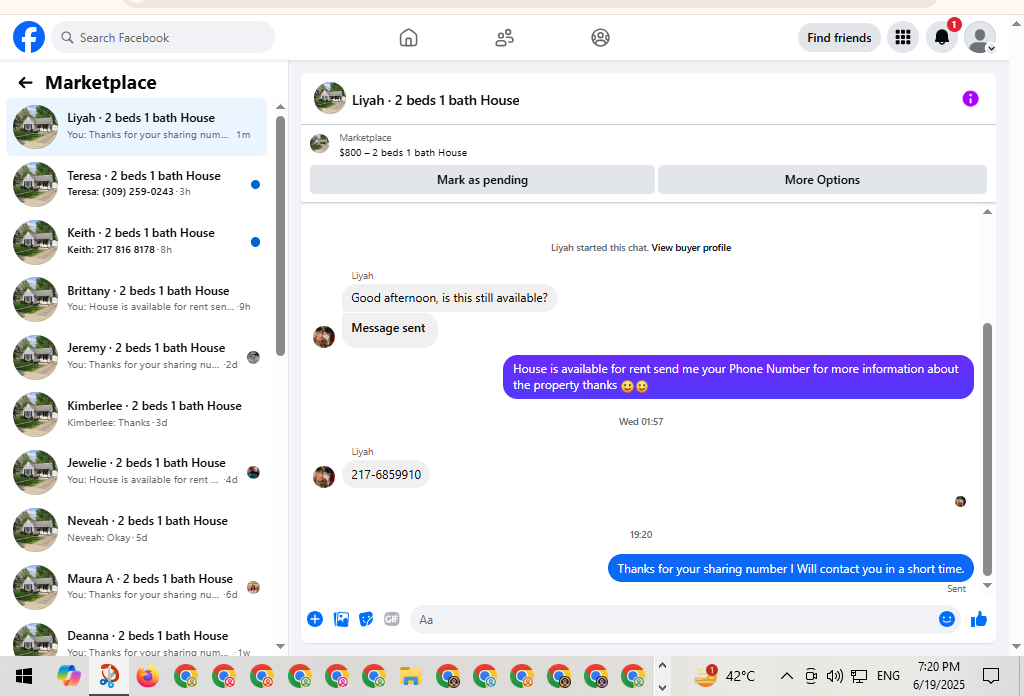1024x696 pixels.
Task: Attach a photo with the image icon
Action: 341,619
